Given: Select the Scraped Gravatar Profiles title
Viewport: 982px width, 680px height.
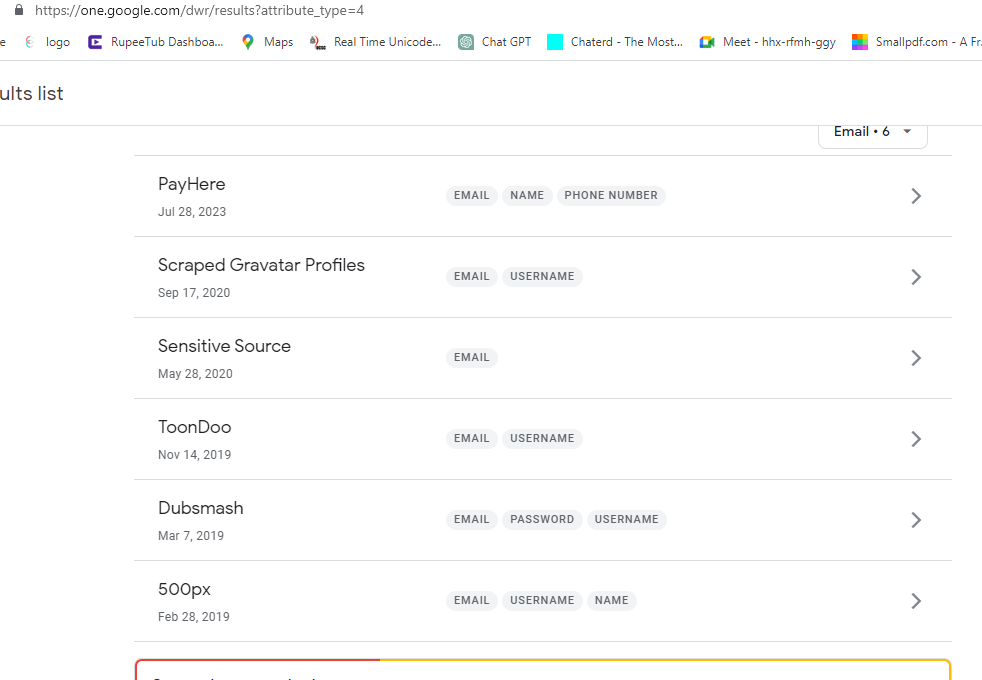Looking at the screenshot, I should (261, 265).
